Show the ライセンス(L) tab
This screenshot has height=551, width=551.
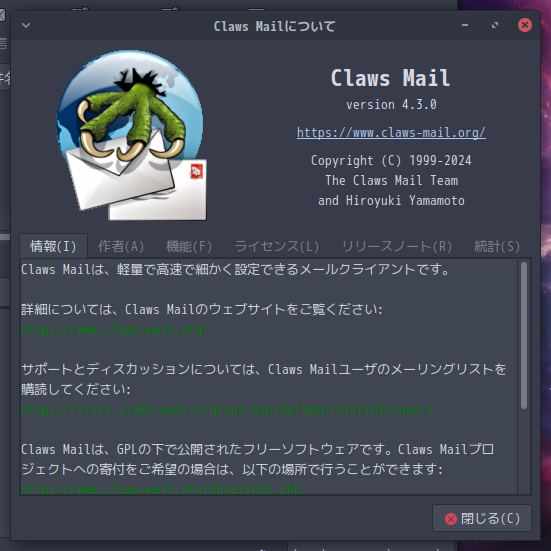[277, 246]
